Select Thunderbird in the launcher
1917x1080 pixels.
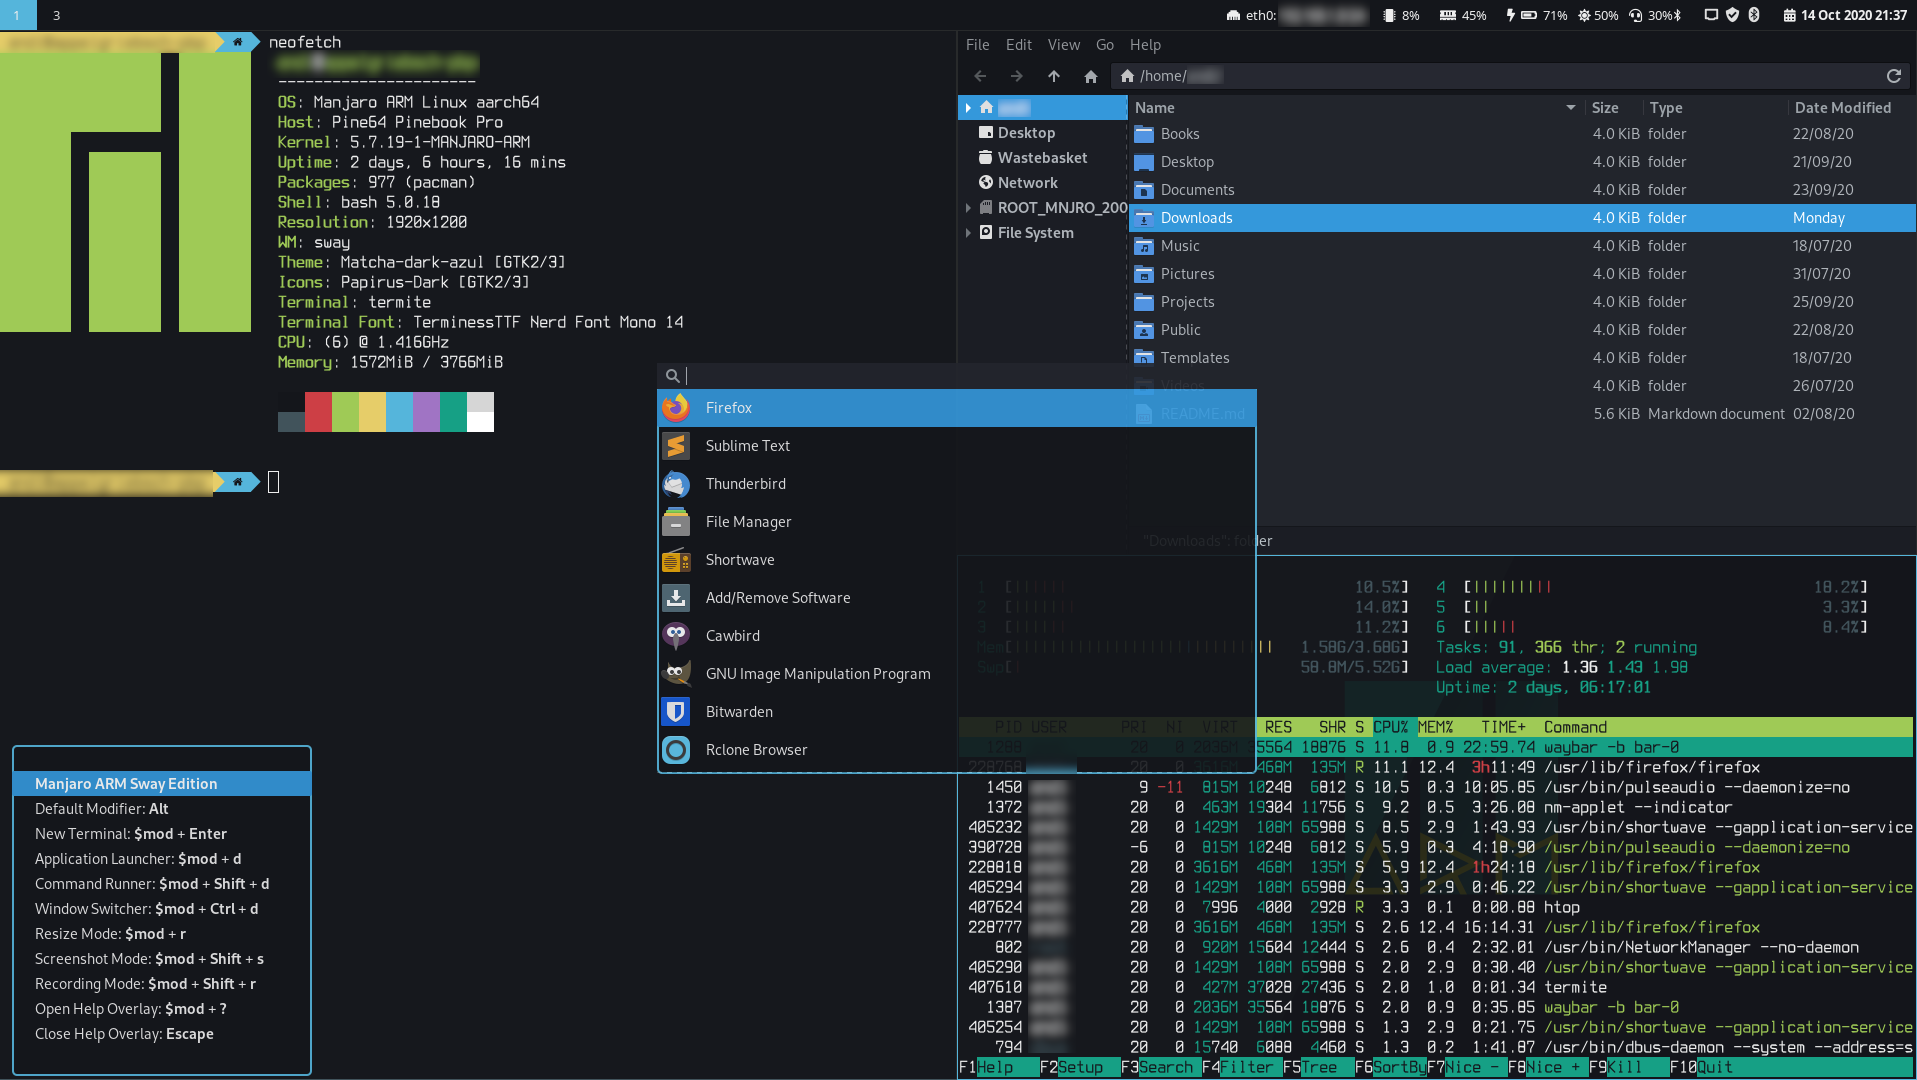pyautogui.click(x=745, y=484)
